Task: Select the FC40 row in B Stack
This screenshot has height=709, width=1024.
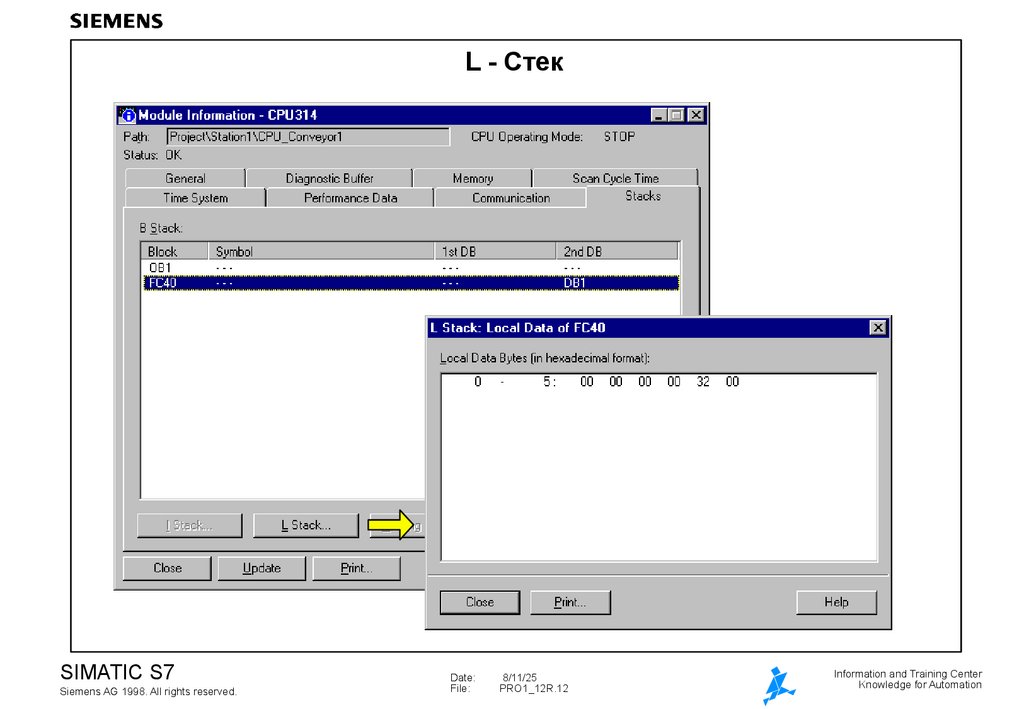Action: click(411, 283)
